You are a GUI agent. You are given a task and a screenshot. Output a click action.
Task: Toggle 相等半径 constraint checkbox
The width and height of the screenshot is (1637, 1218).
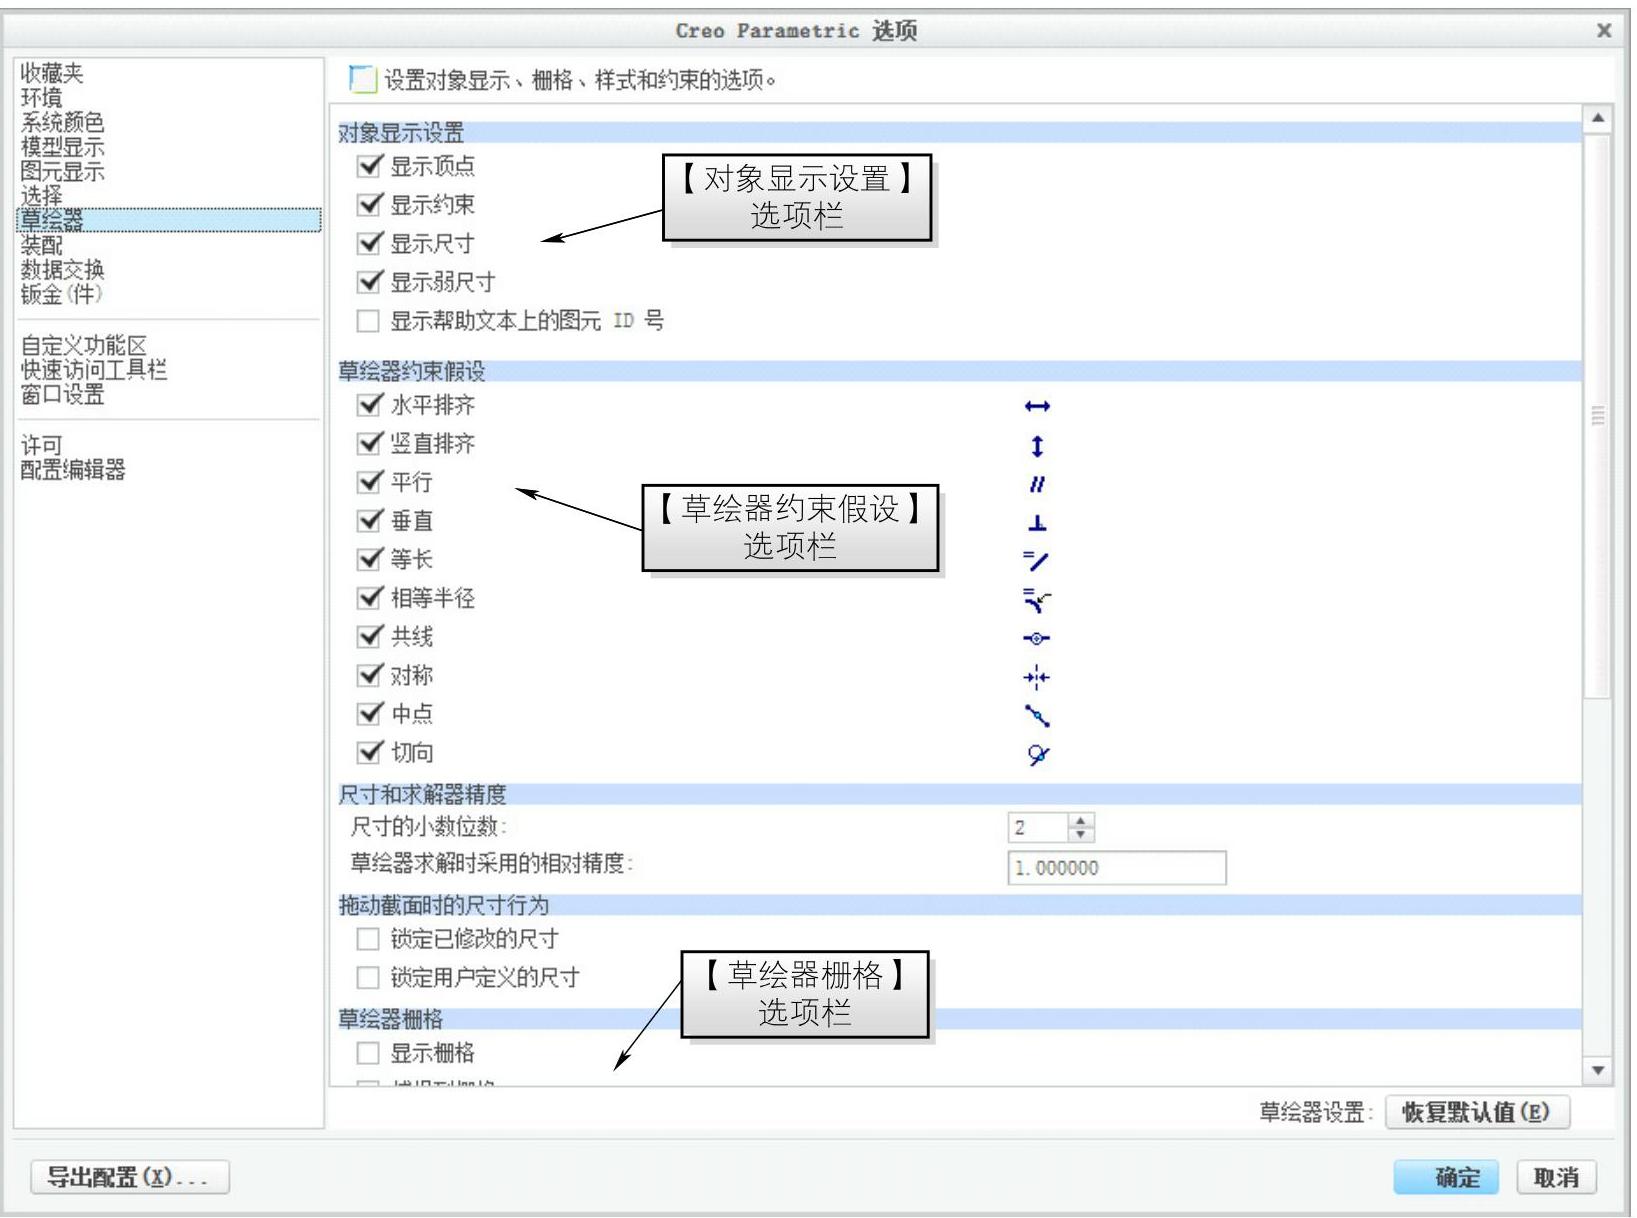point(369,598)
